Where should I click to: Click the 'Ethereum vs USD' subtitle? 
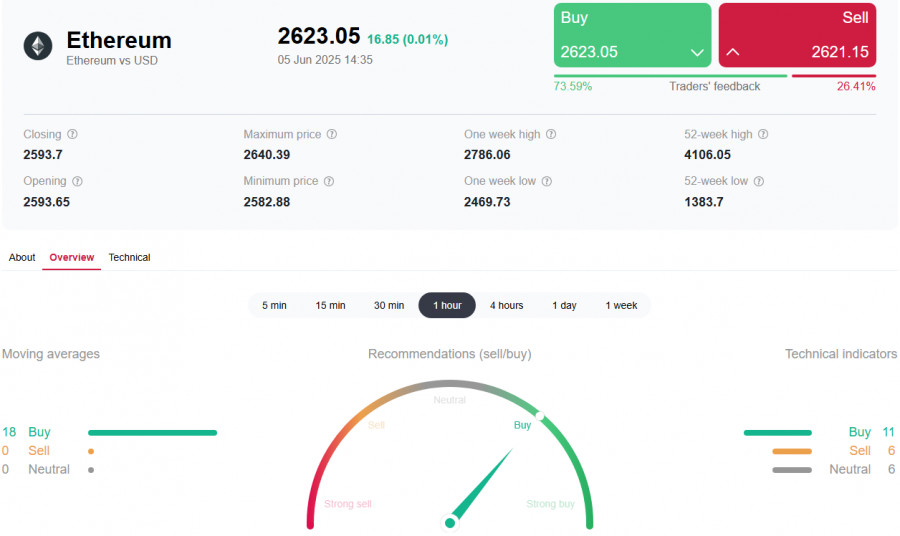(x=112, y=61)
